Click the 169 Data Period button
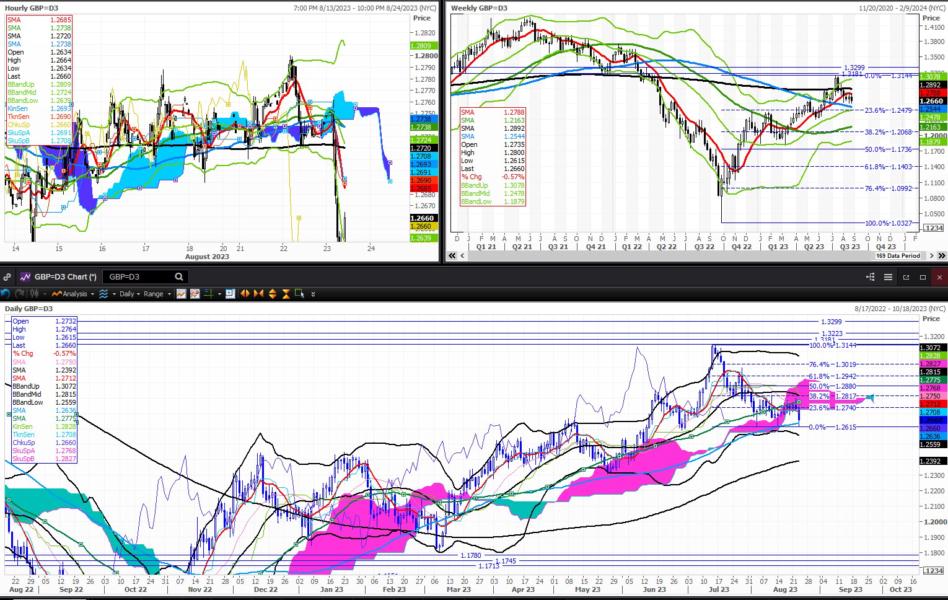This screenshot has height=600, width=948. tap(897, 255)
